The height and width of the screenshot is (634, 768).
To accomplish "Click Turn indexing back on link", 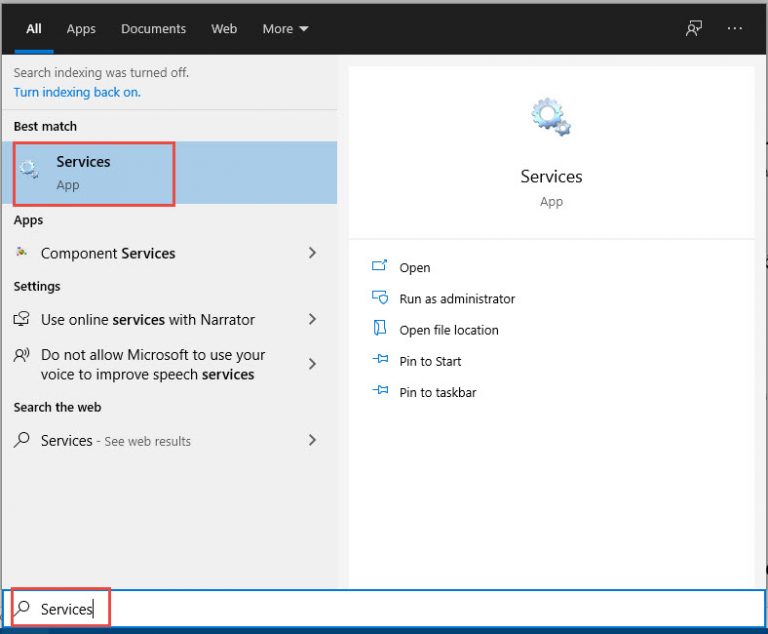I will tap(77, 92).
